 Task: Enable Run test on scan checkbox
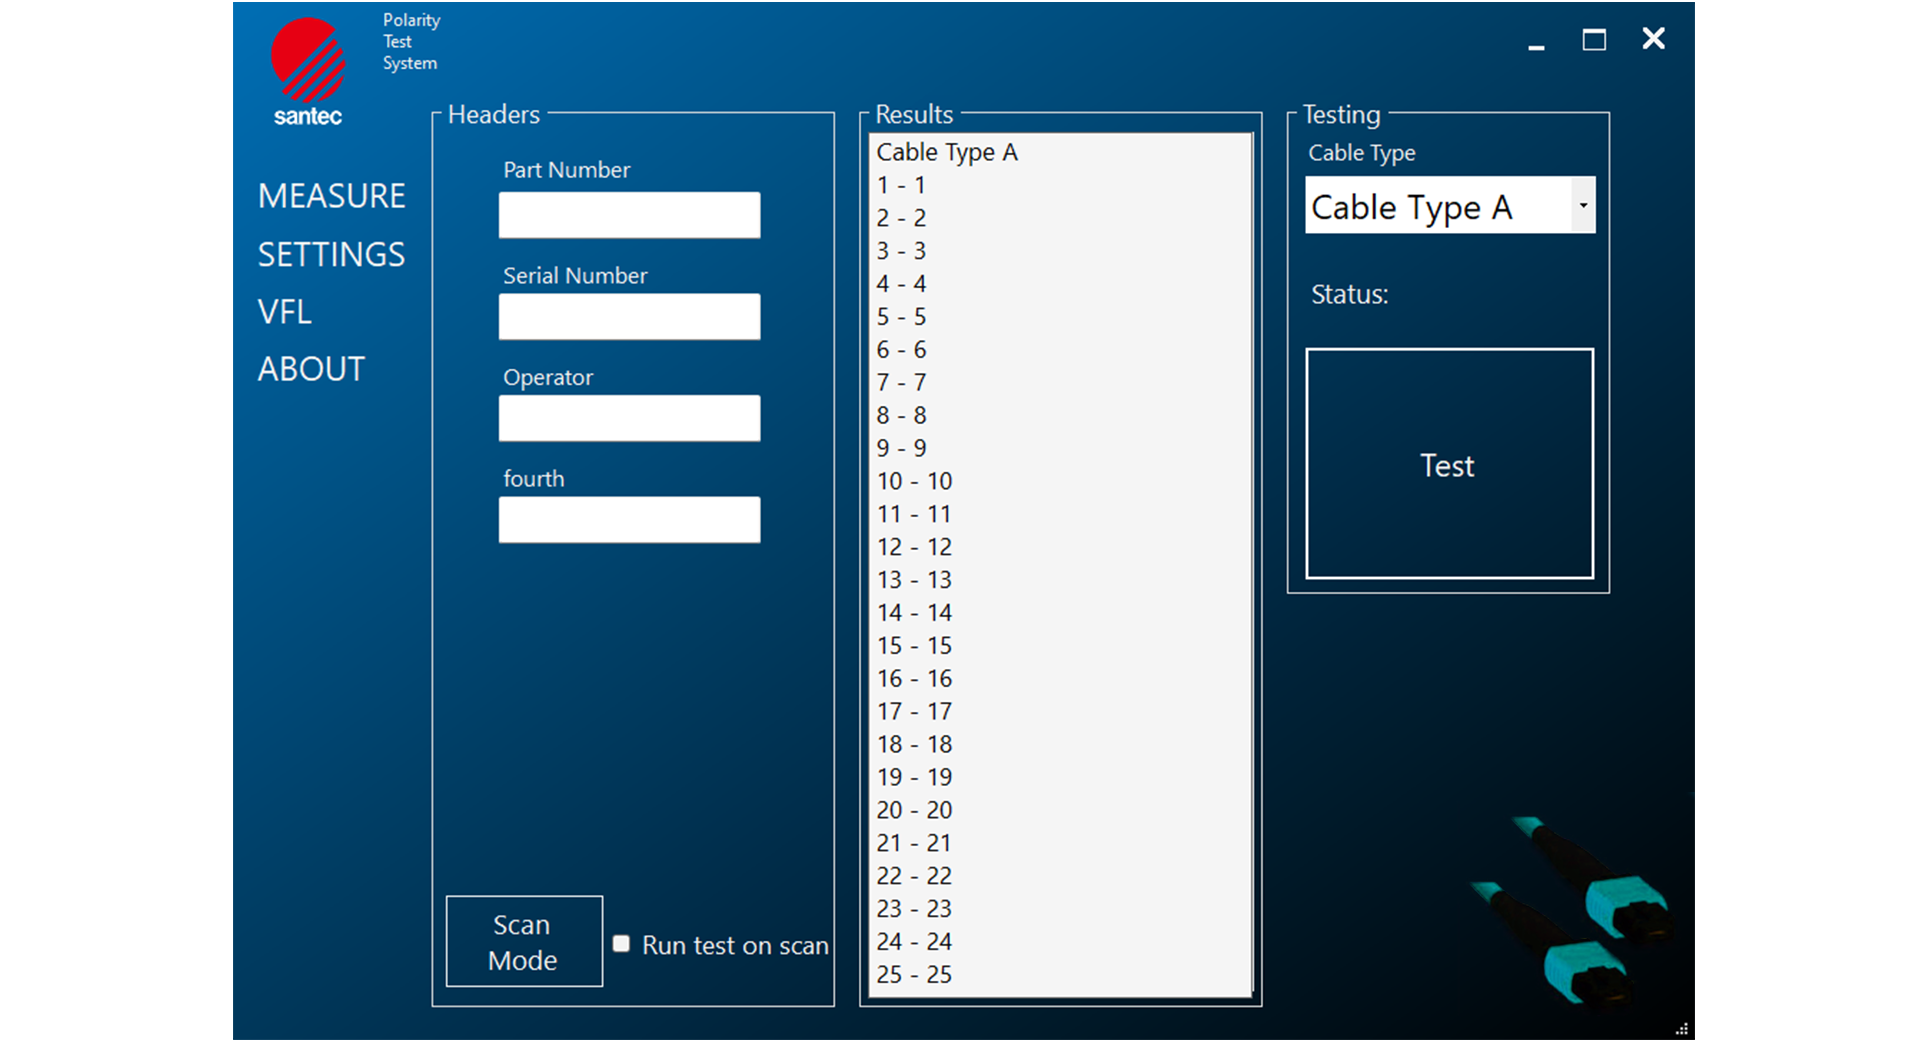621,944
